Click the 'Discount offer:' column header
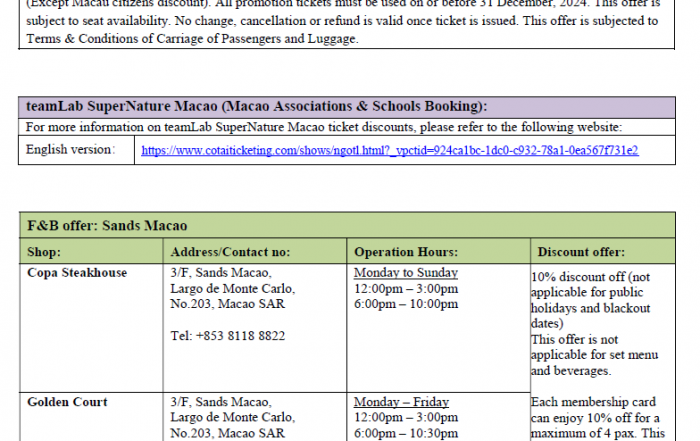The width and height of the screenshot is (700, 441). 580,252
